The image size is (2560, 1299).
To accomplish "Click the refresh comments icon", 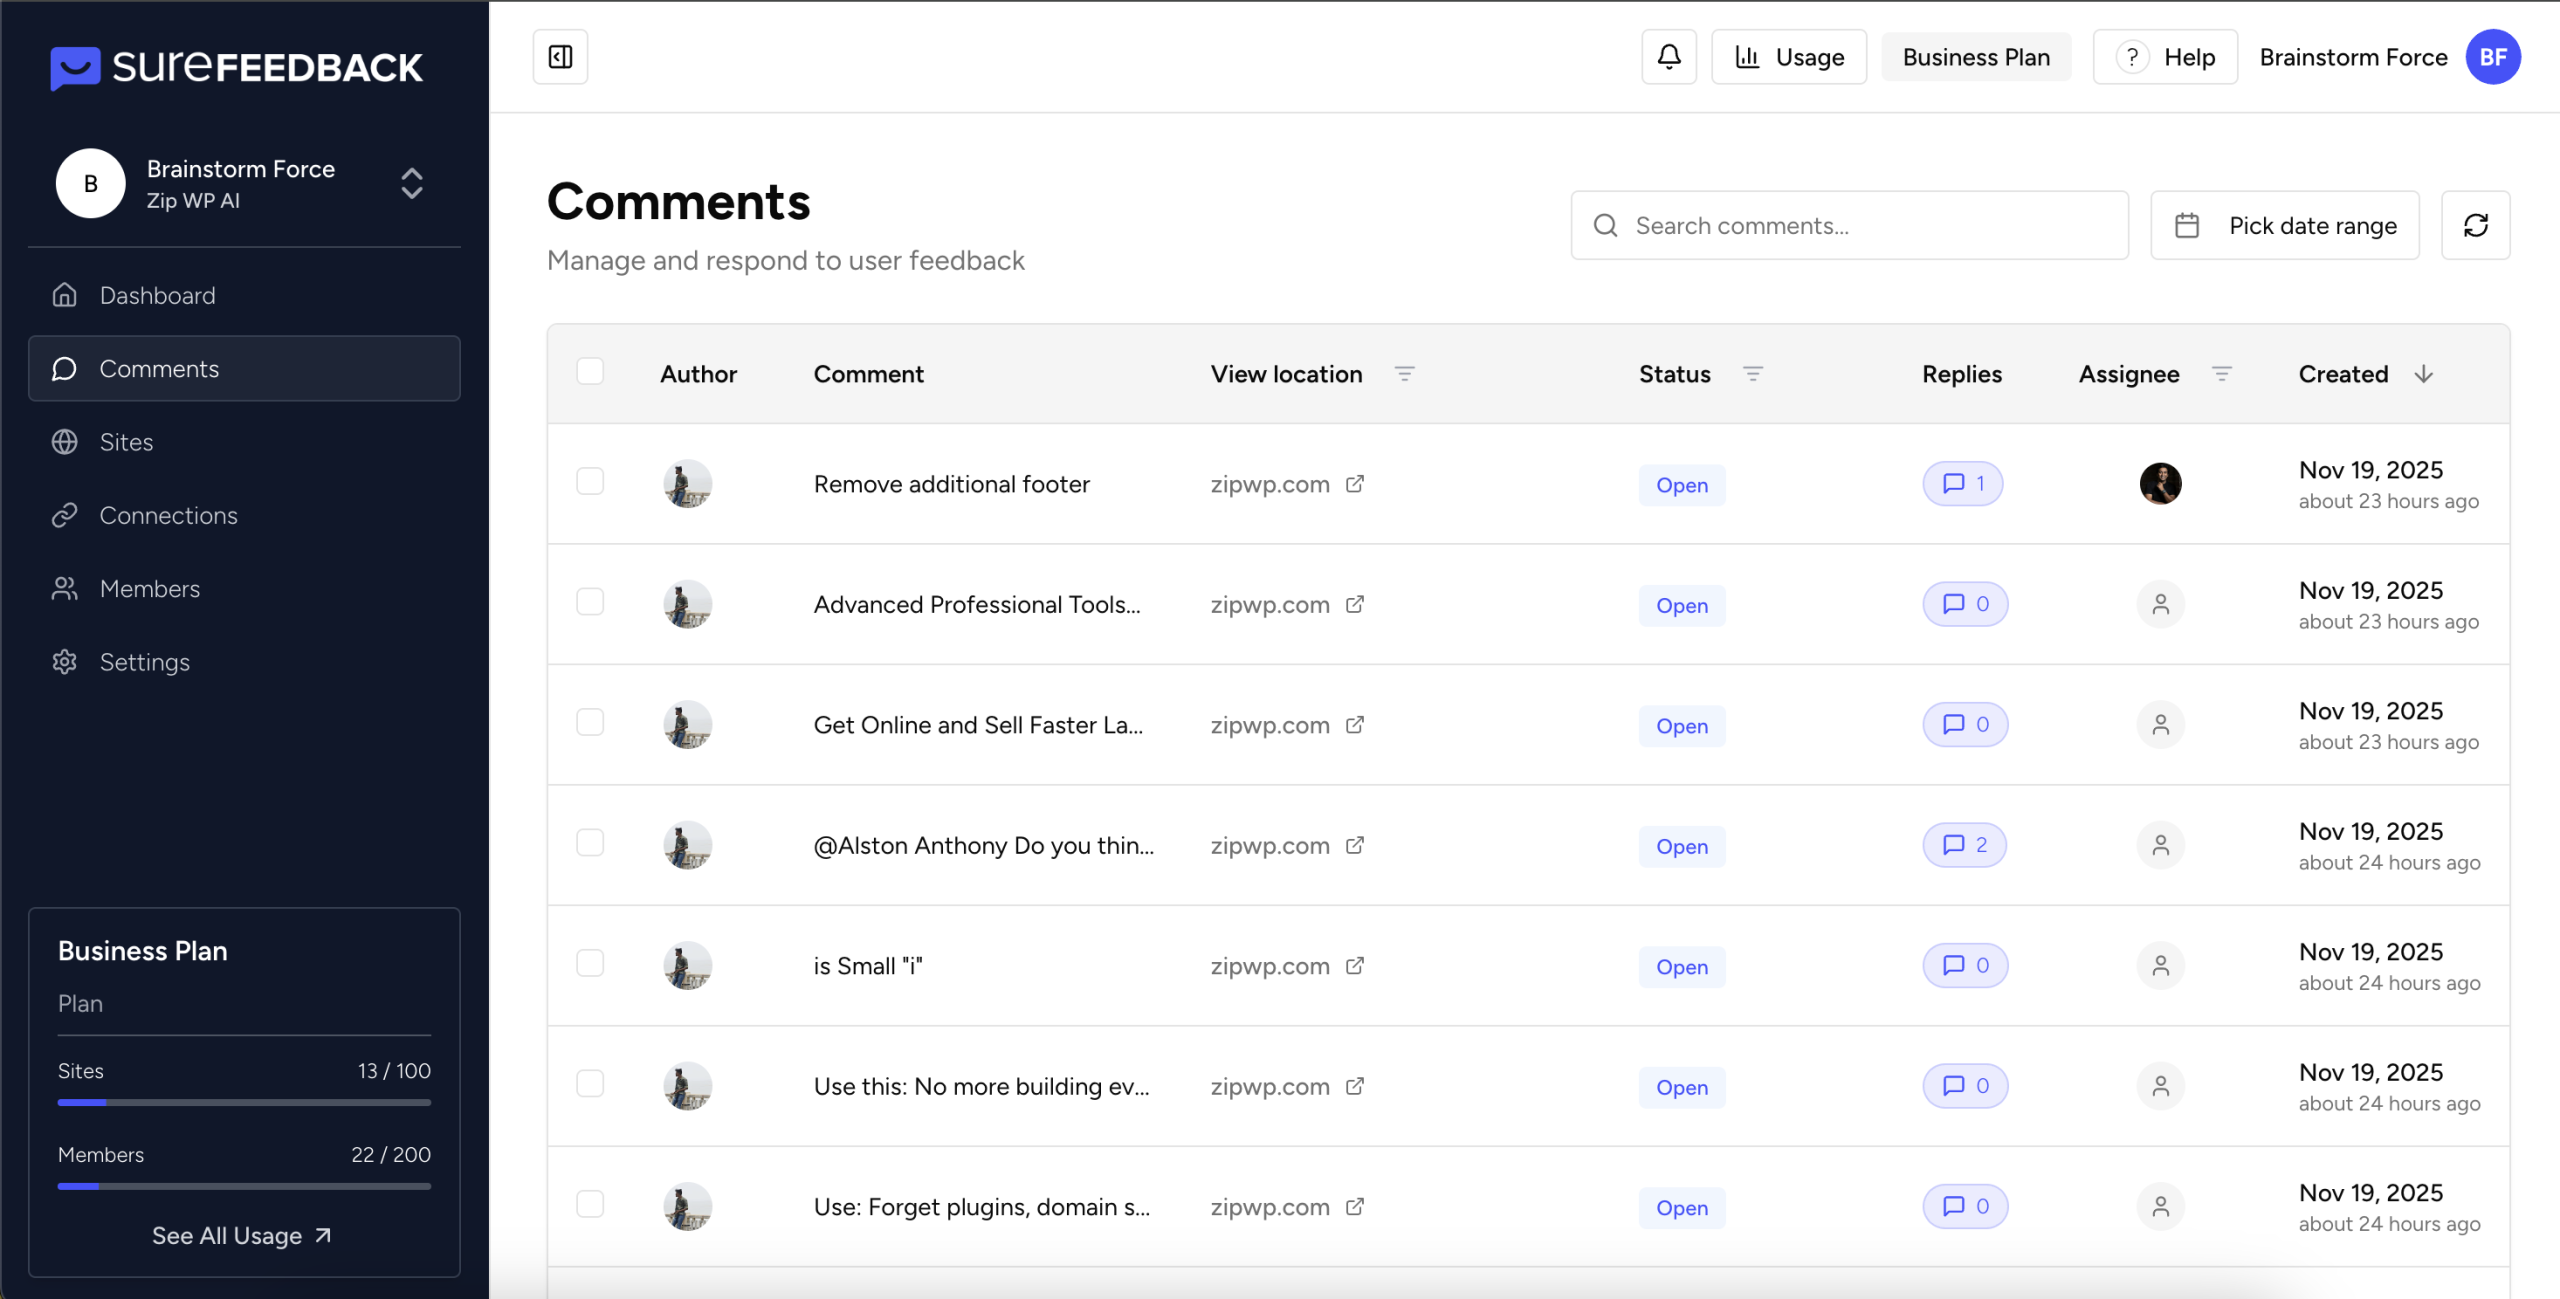I will point(2475,226).
